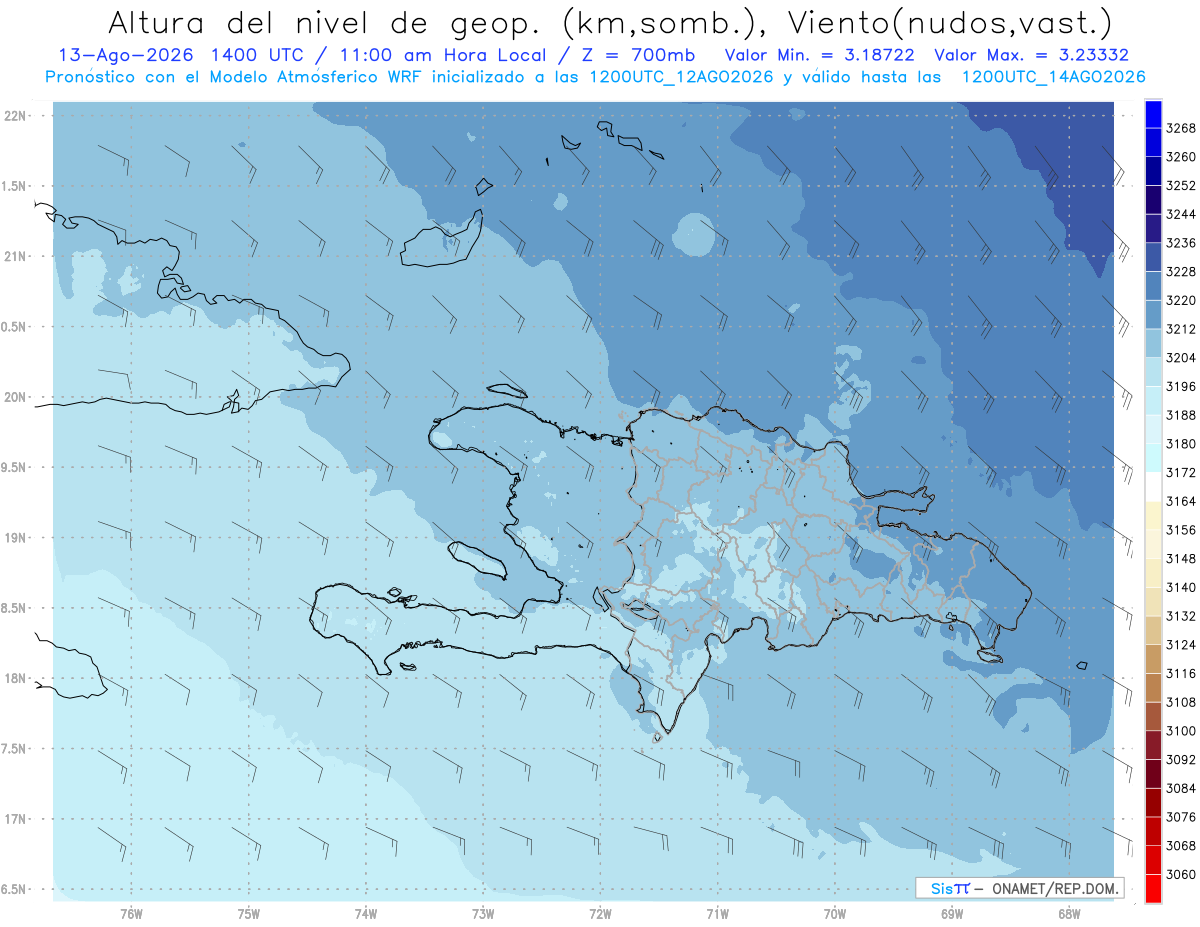Click the legend value '3268'

tap(1180, 129)
